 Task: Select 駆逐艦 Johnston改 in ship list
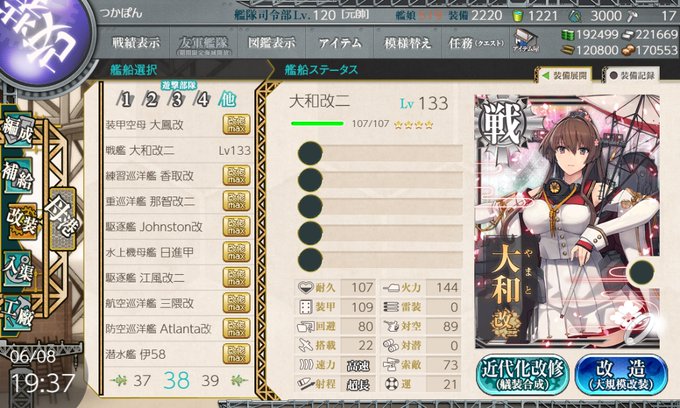pos(178,227)
